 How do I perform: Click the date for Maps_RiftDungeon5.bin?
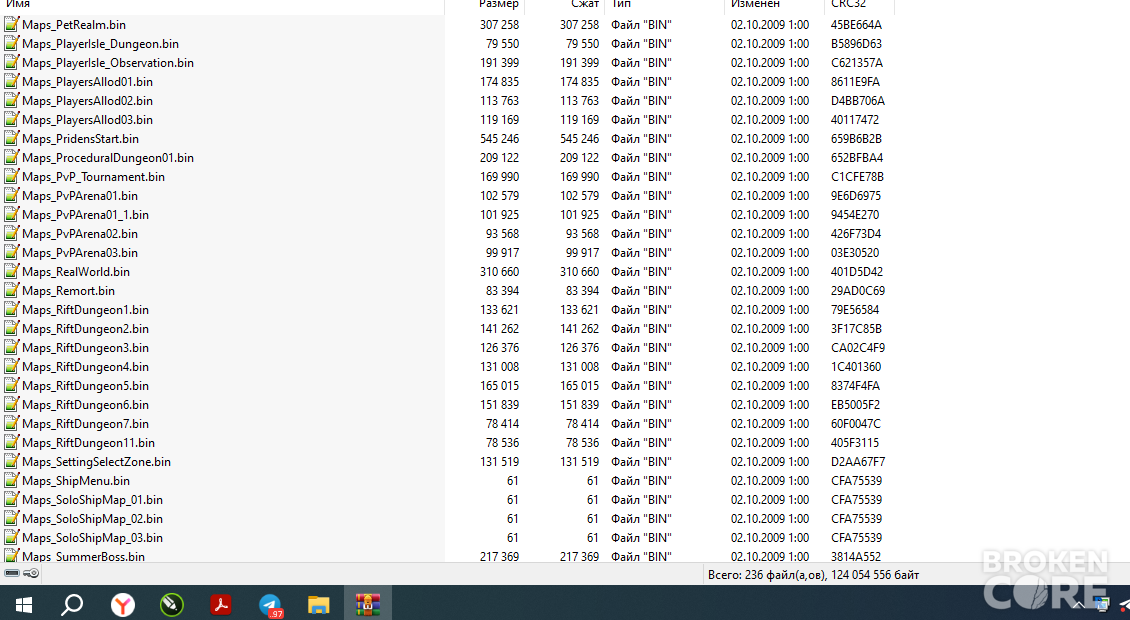[x=770, y=386]
